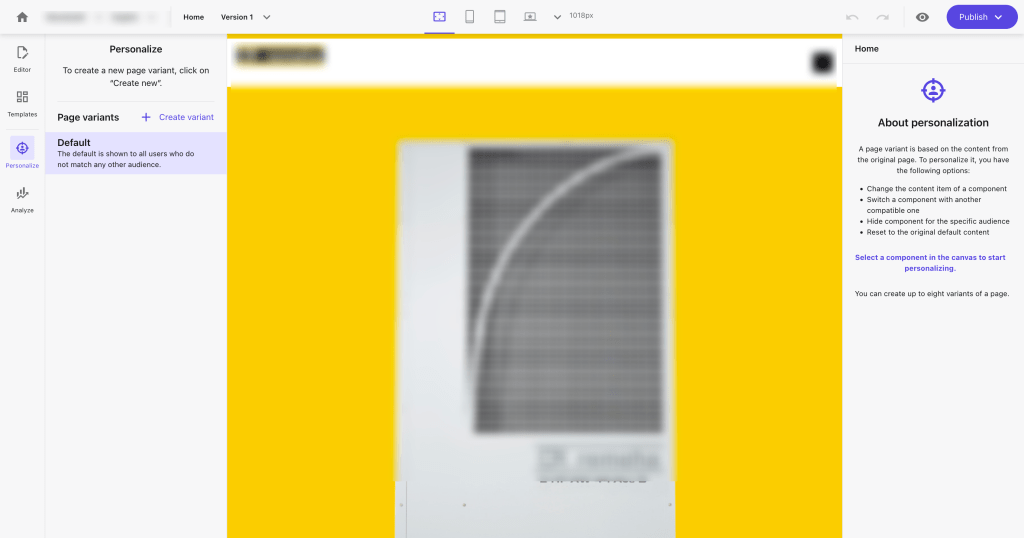This screenshot has width=1024, height=538.
Task: Undo the last change
Action: [852, 17]
